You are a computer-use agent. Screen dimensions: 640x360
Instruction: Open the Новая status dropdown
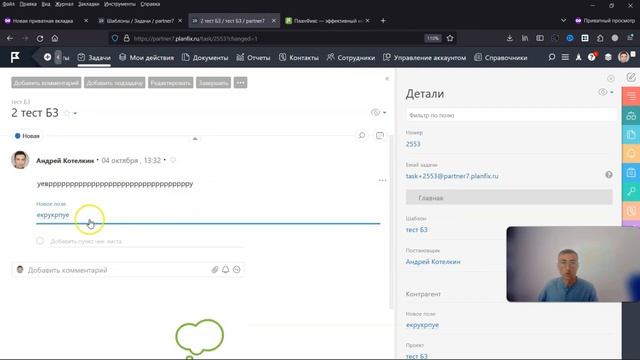pyautogui.click(x=27, y=136)
